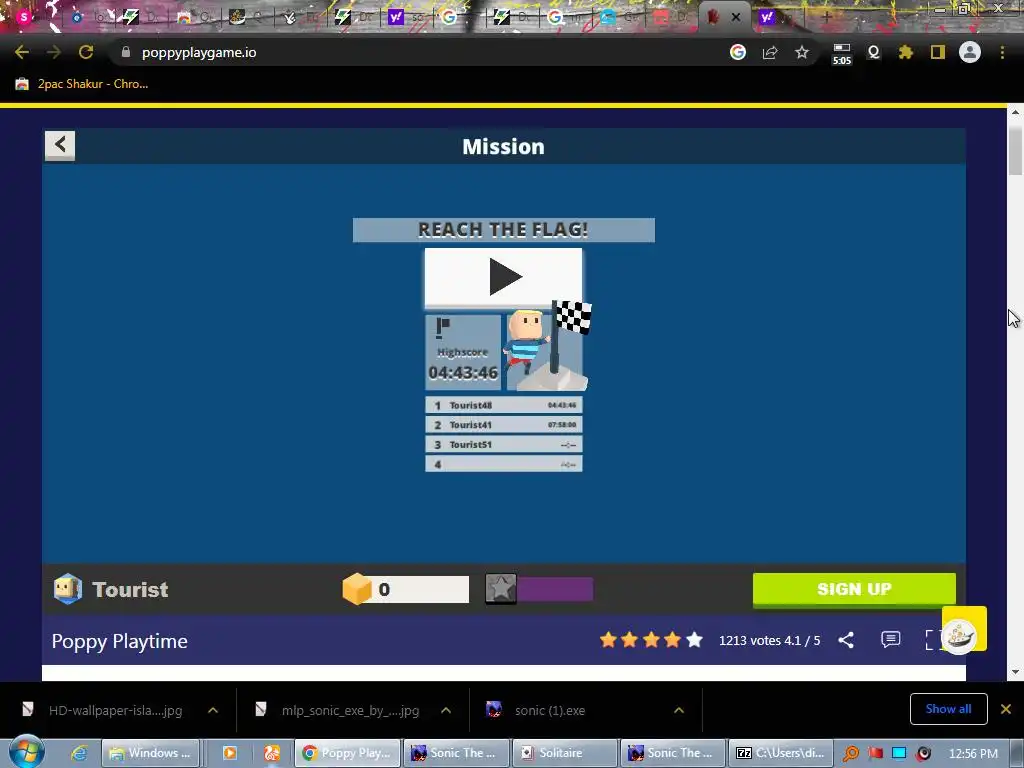The image size is (1024, 768).
Task: Open the Extensions puzzle piece menu
Action: coord(906,52)
